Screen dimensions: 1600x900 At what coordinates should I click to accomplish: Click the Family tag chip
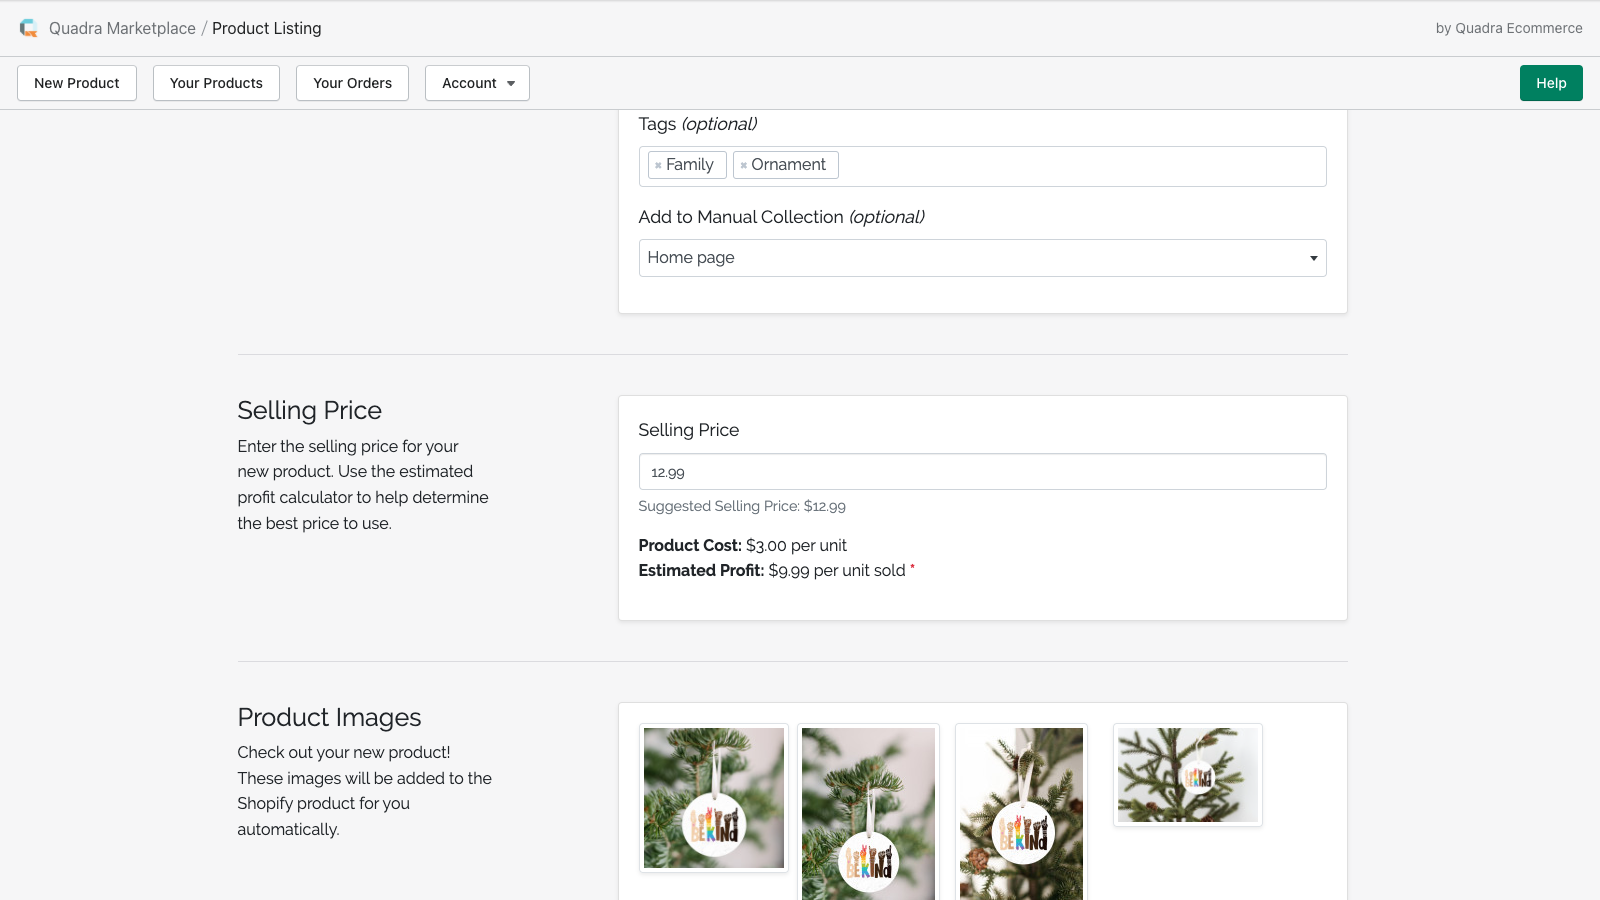click(687, 165)
